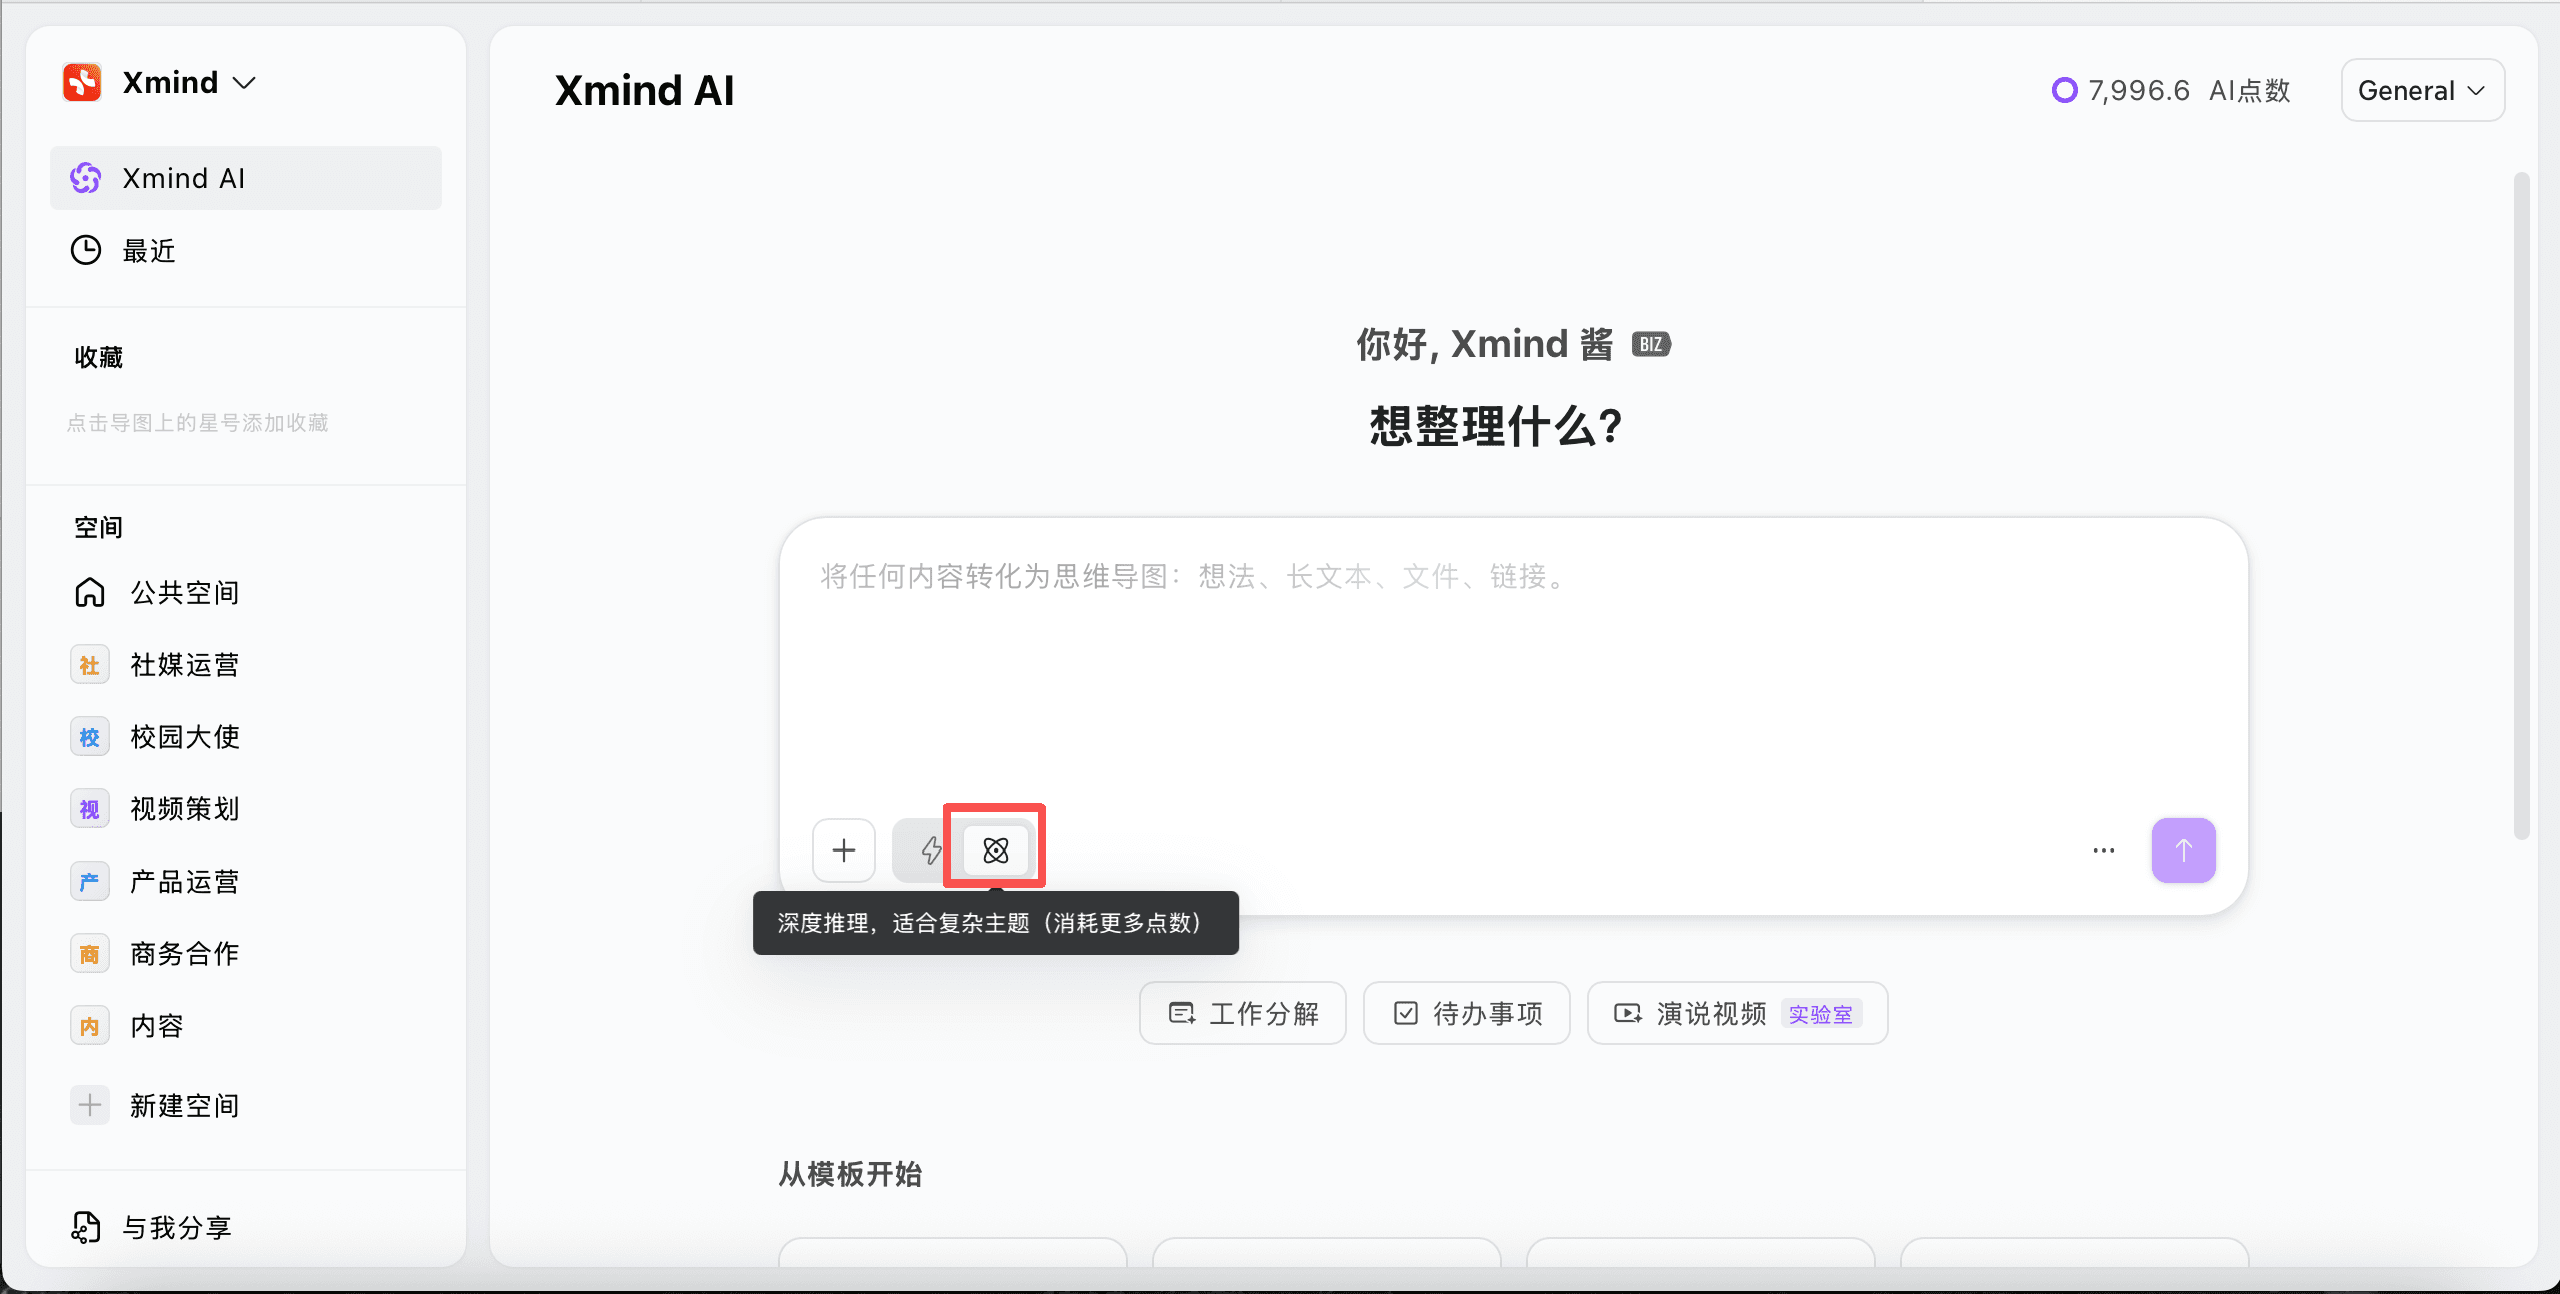Viewport: 2560px width, 1294px height.
Task: Click the 点击导图上的星号添加收藏 hint text
Action: point(198,423)
